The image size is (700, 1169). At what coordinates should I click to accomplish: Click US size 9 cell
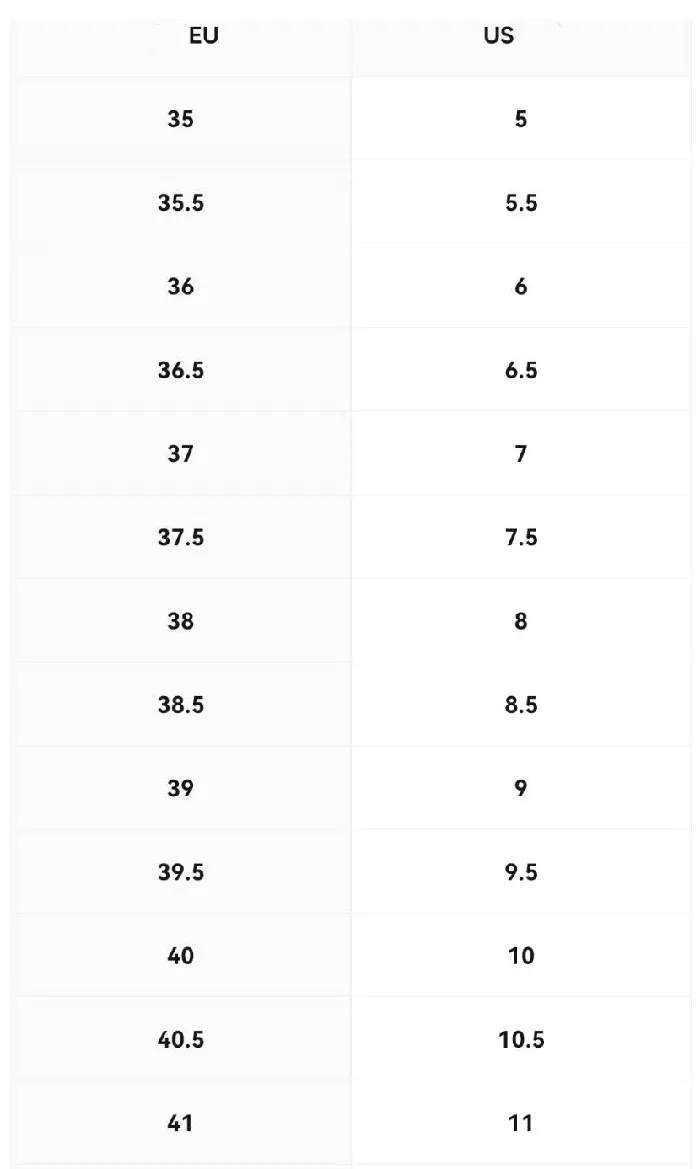click(x=520, y=788)
